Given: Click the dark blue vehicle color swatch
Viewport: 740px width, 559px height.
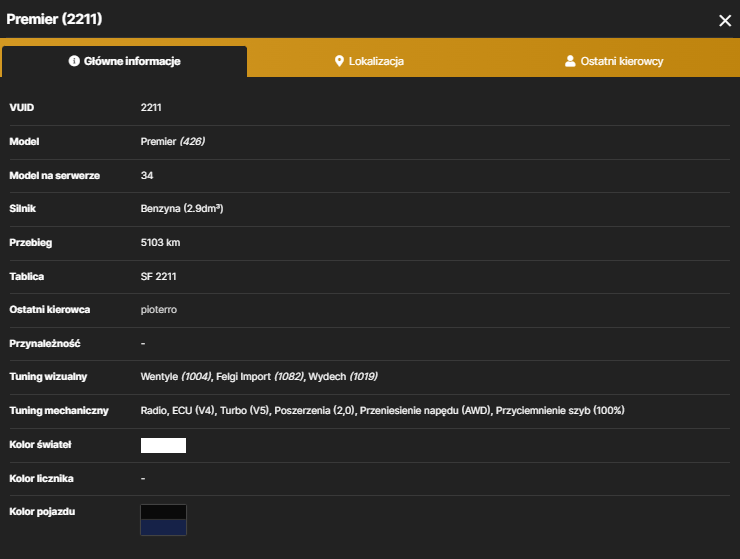Looking at the screenshot, I should click(x=163, y=527).
